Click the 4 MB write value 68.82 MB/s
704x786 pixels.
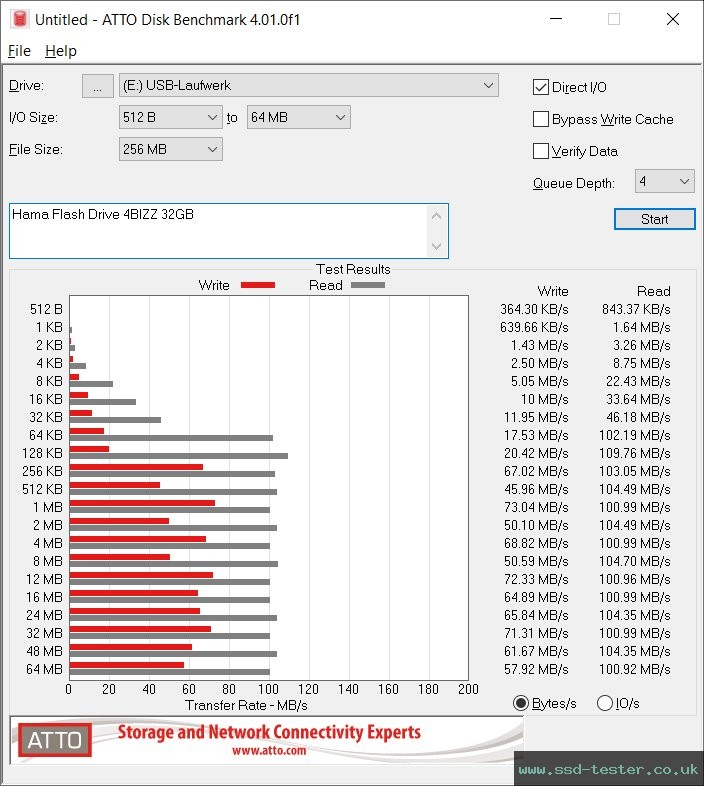click(x=536, y=543)
